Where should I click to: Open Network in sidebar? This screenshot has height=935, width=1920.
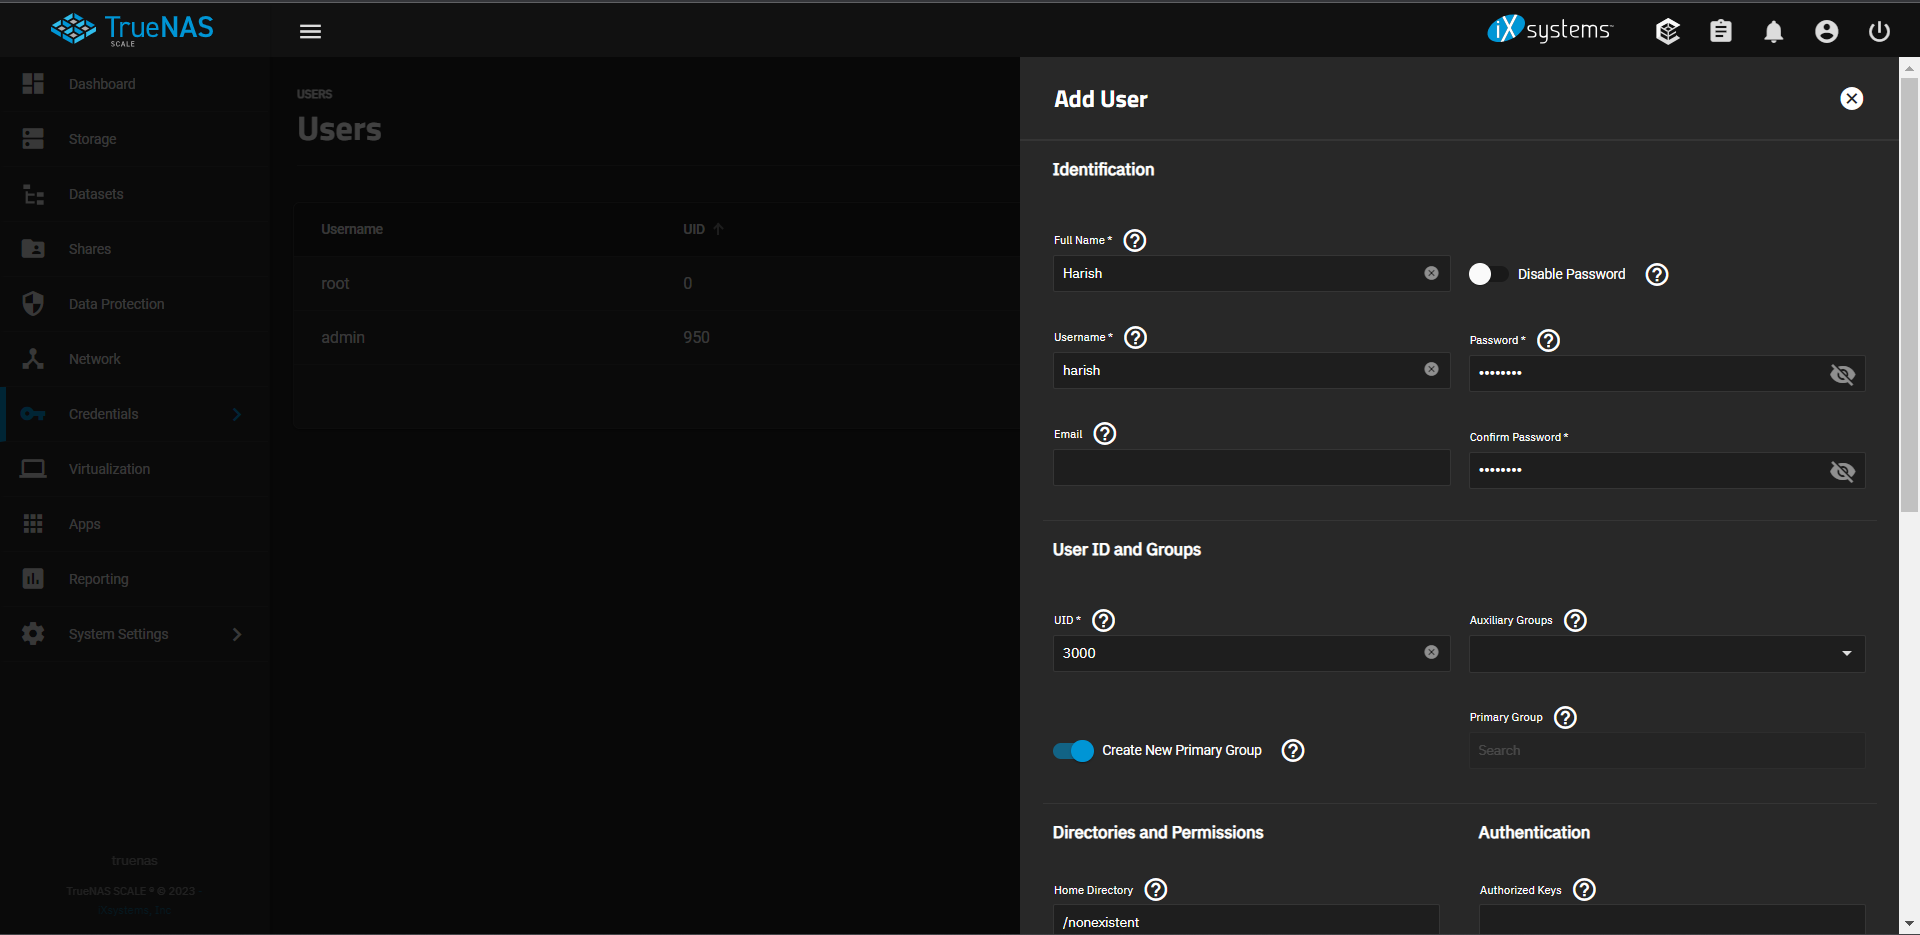click(x=134, y=359)
